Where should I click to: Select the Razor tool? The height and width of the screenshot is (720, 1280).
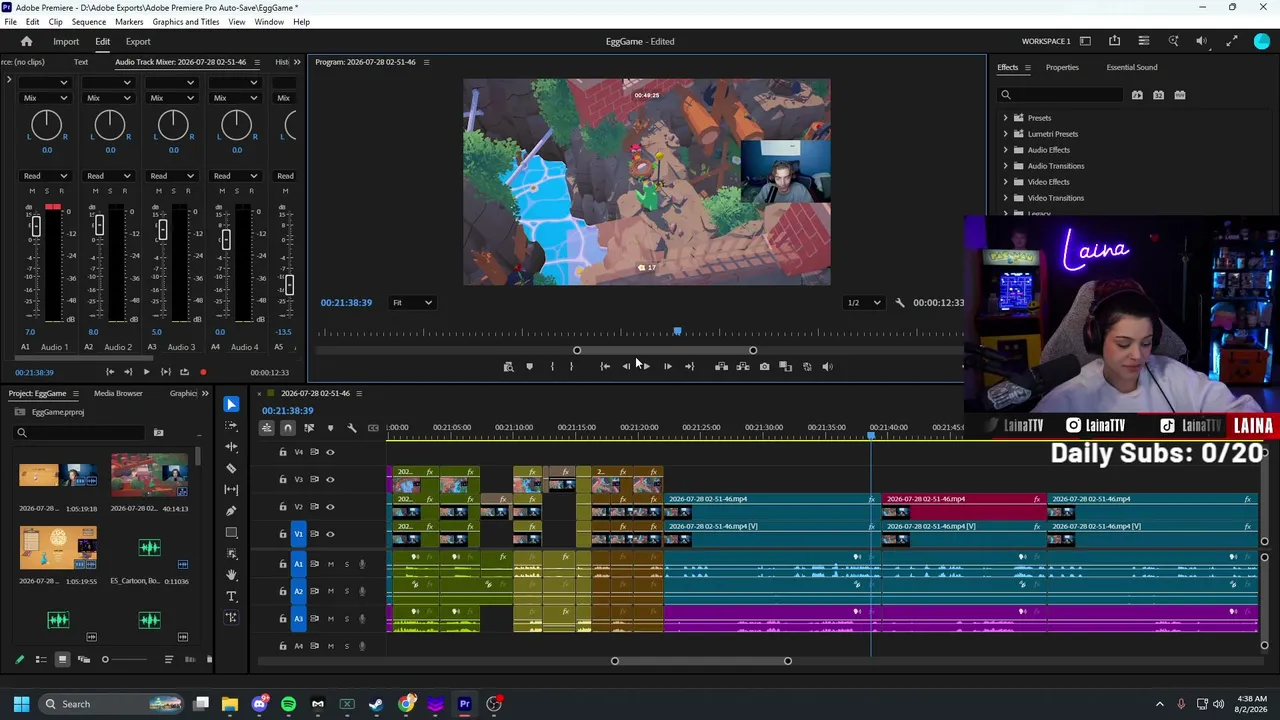231,468
